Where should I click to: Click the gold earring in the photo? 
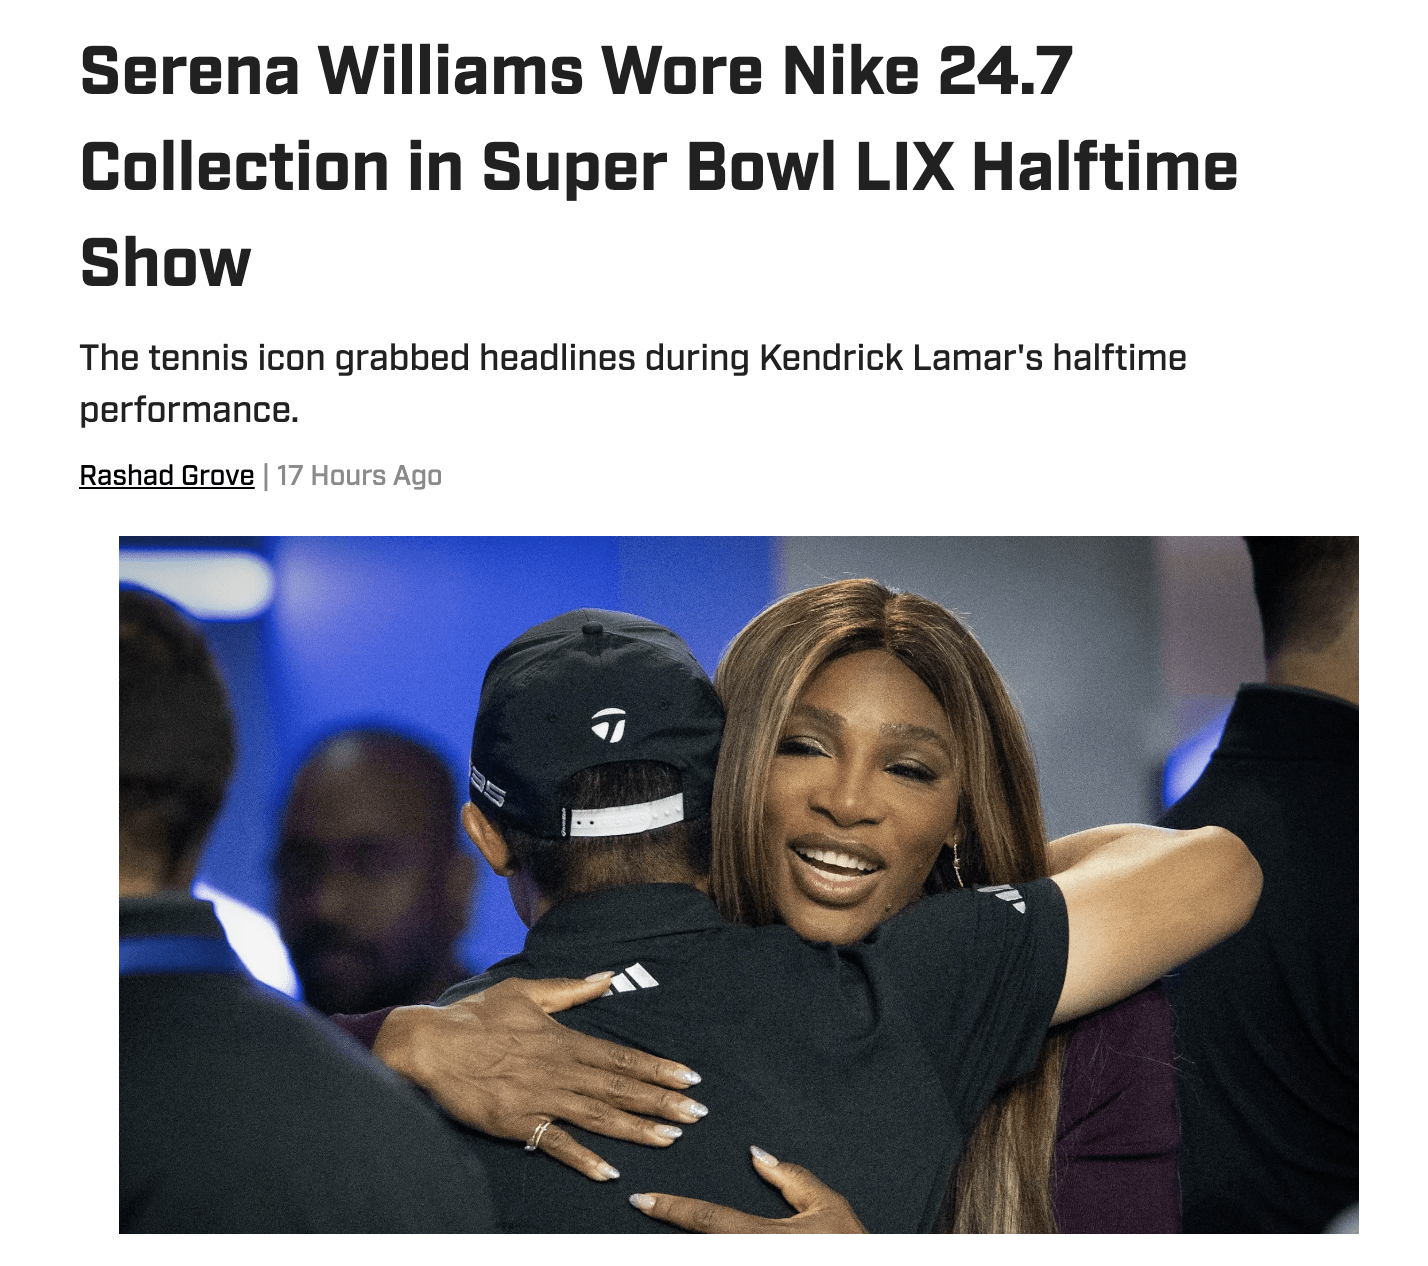958,862
